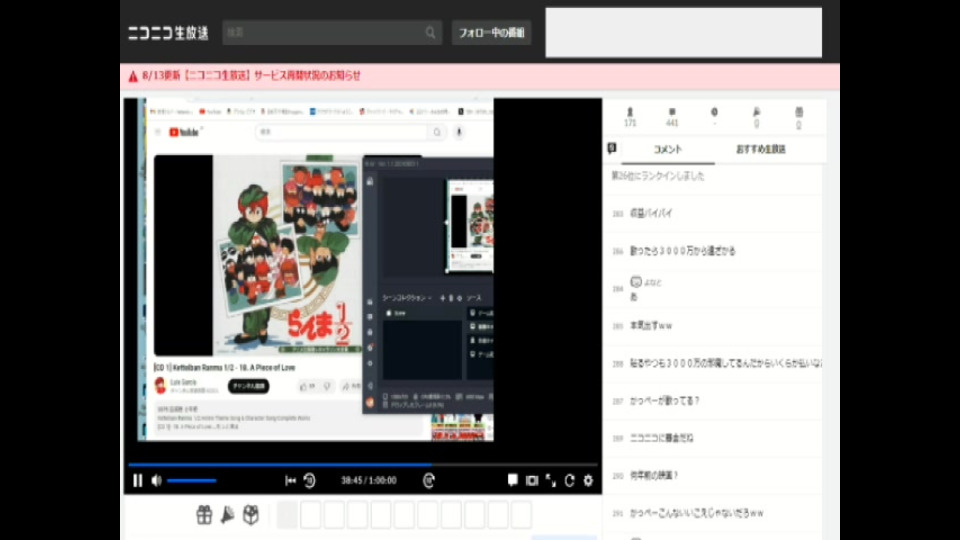Open the gift box icon below the player
The image size is (960, 540).
point(204,515)
